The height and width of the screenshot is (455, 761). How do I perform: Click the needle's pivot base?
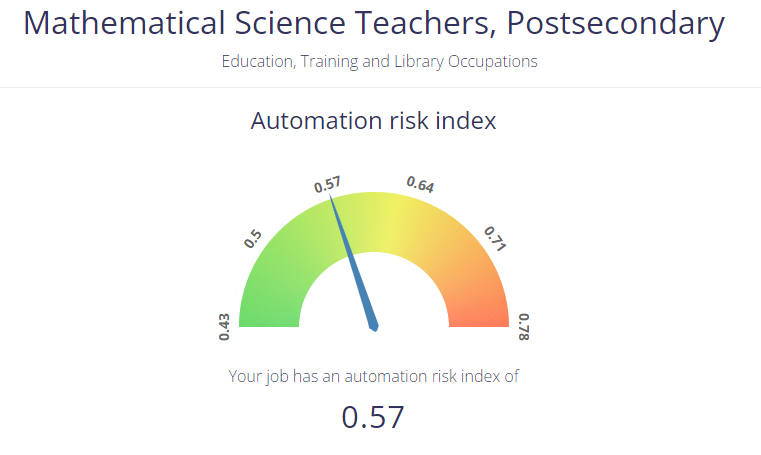374,324
